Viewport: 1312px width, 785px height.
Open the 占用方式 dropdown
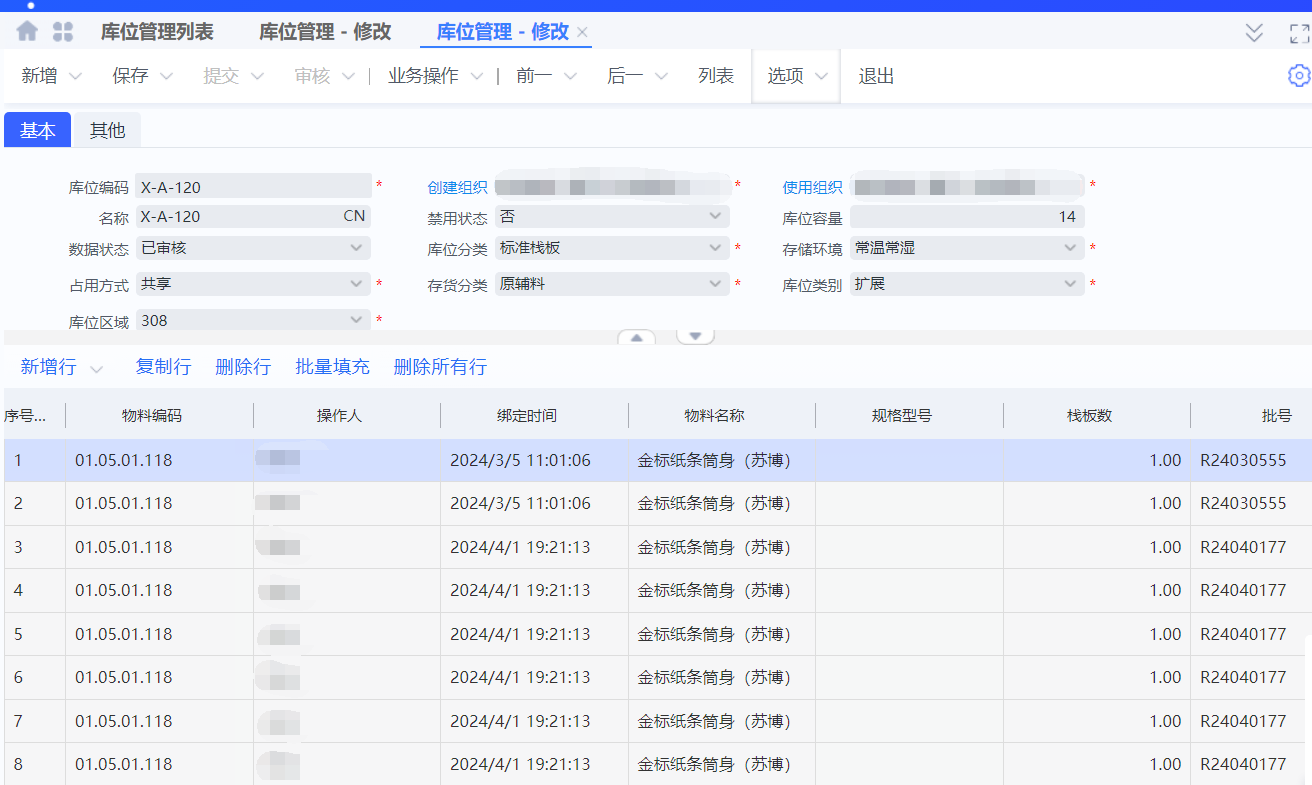coord(253,284)
